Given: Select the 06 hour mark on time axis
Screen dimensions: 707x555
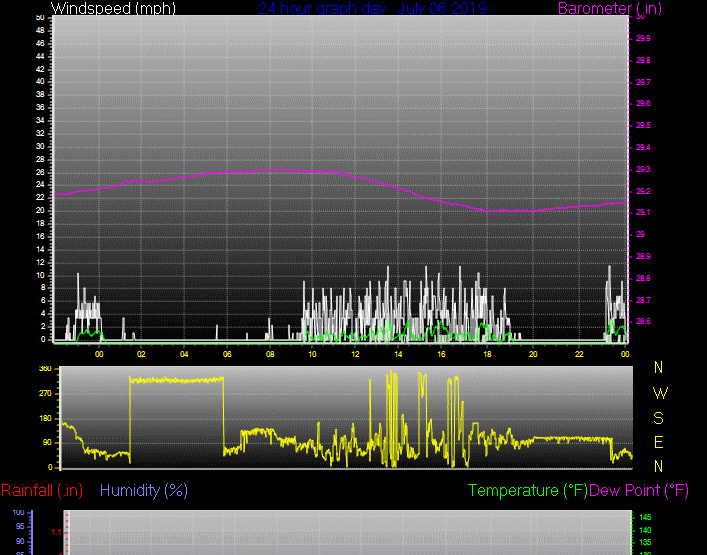Looking at the screenshot, I should click(x=227, y=354).
